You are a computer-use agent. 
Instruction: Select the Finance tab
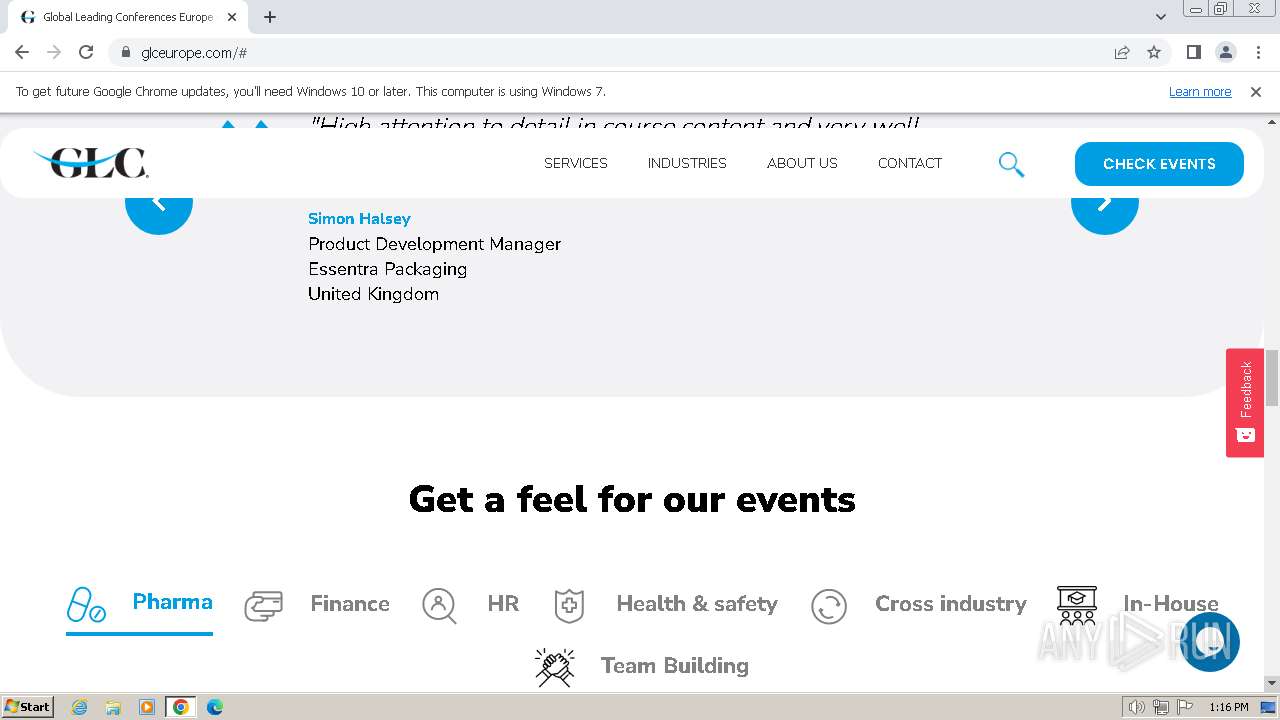click(317, 605)
